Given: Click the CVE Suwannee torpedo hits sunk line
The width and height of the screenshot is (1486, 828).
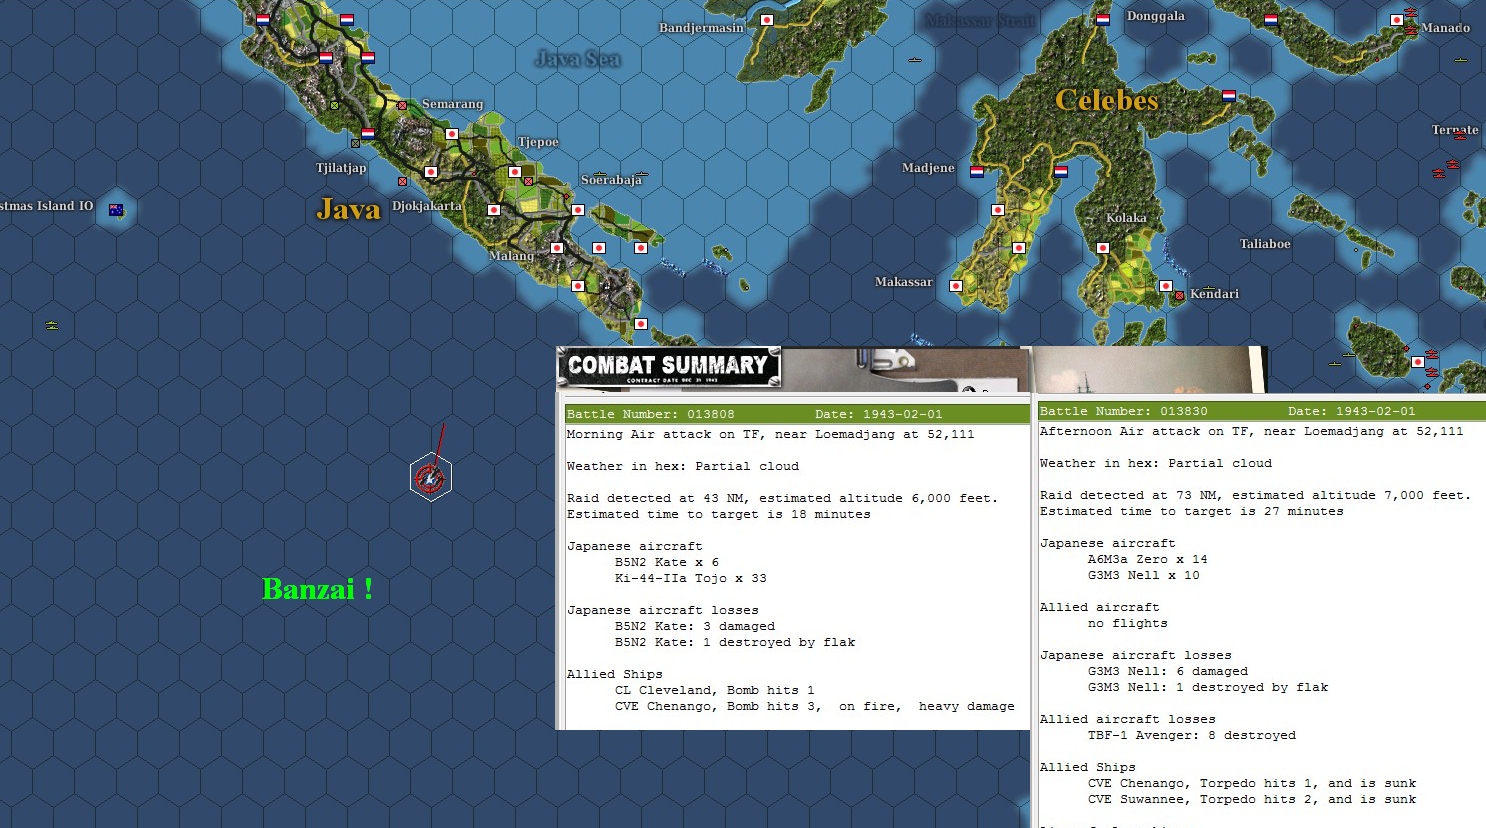Looking at the screenshot, I should (x=1252, y=799).
